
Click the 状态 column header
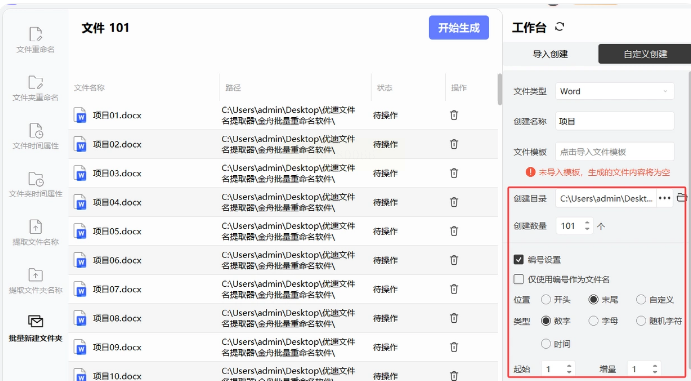[385, 88]
